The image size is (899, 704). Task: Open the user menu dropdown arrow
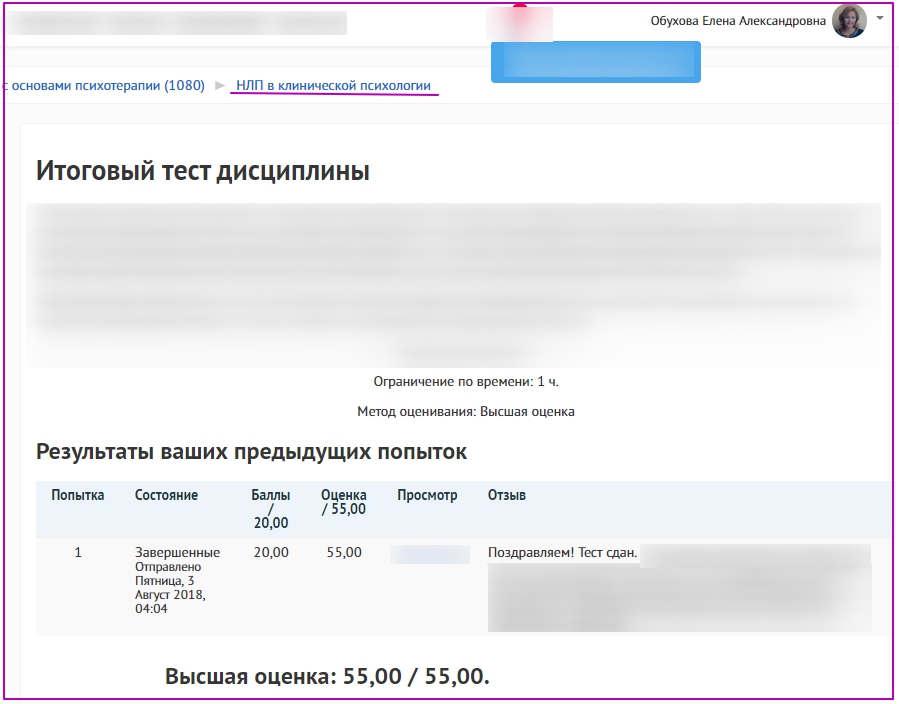(x=880, y=18)
